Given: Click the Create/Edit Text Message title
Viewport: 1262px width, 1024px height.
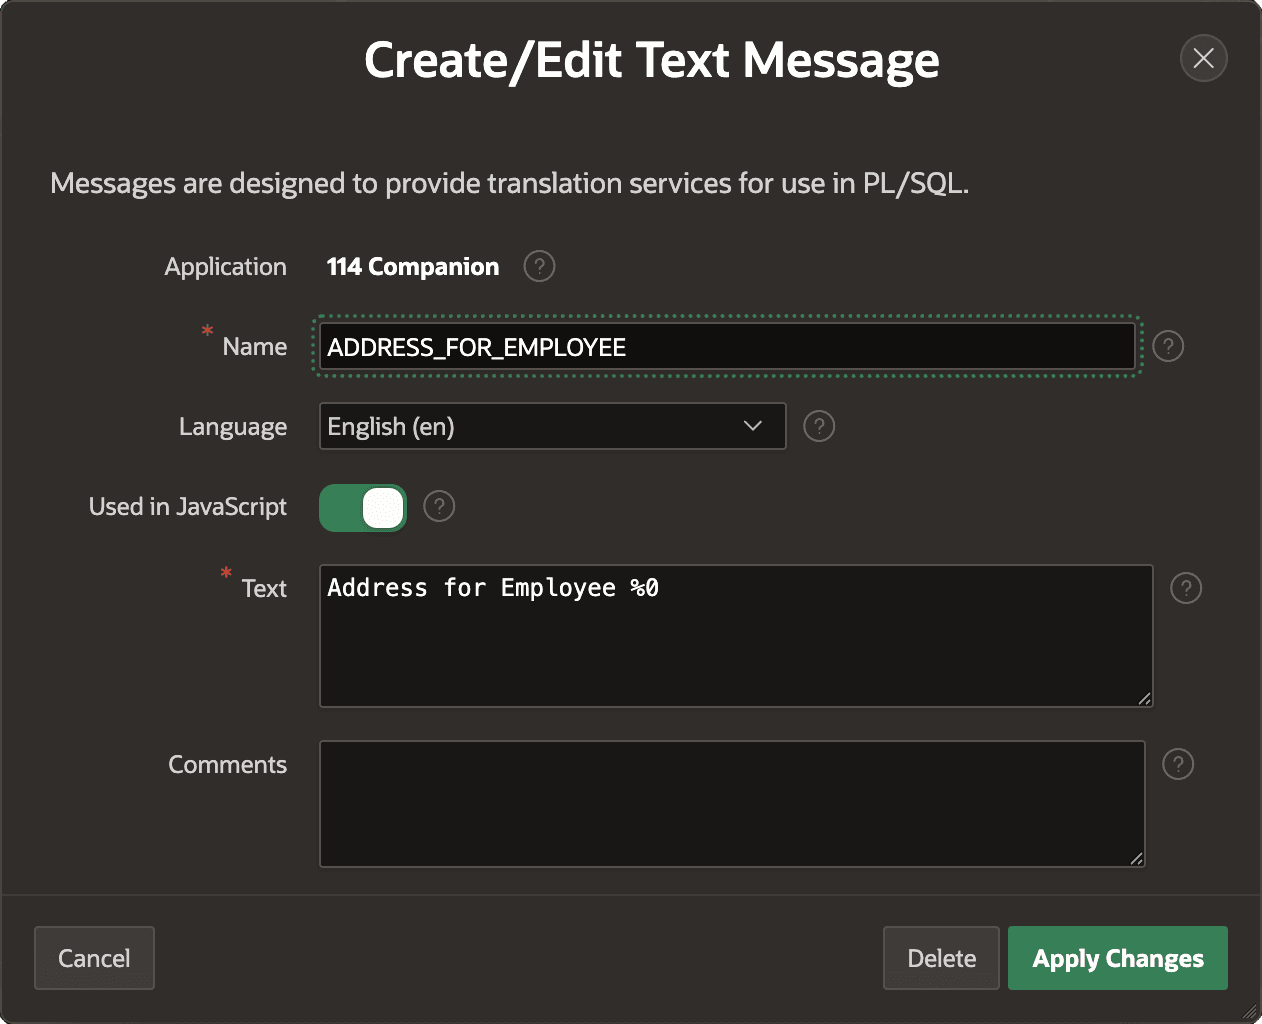Looking at the screenshot, I should point(652,60).
